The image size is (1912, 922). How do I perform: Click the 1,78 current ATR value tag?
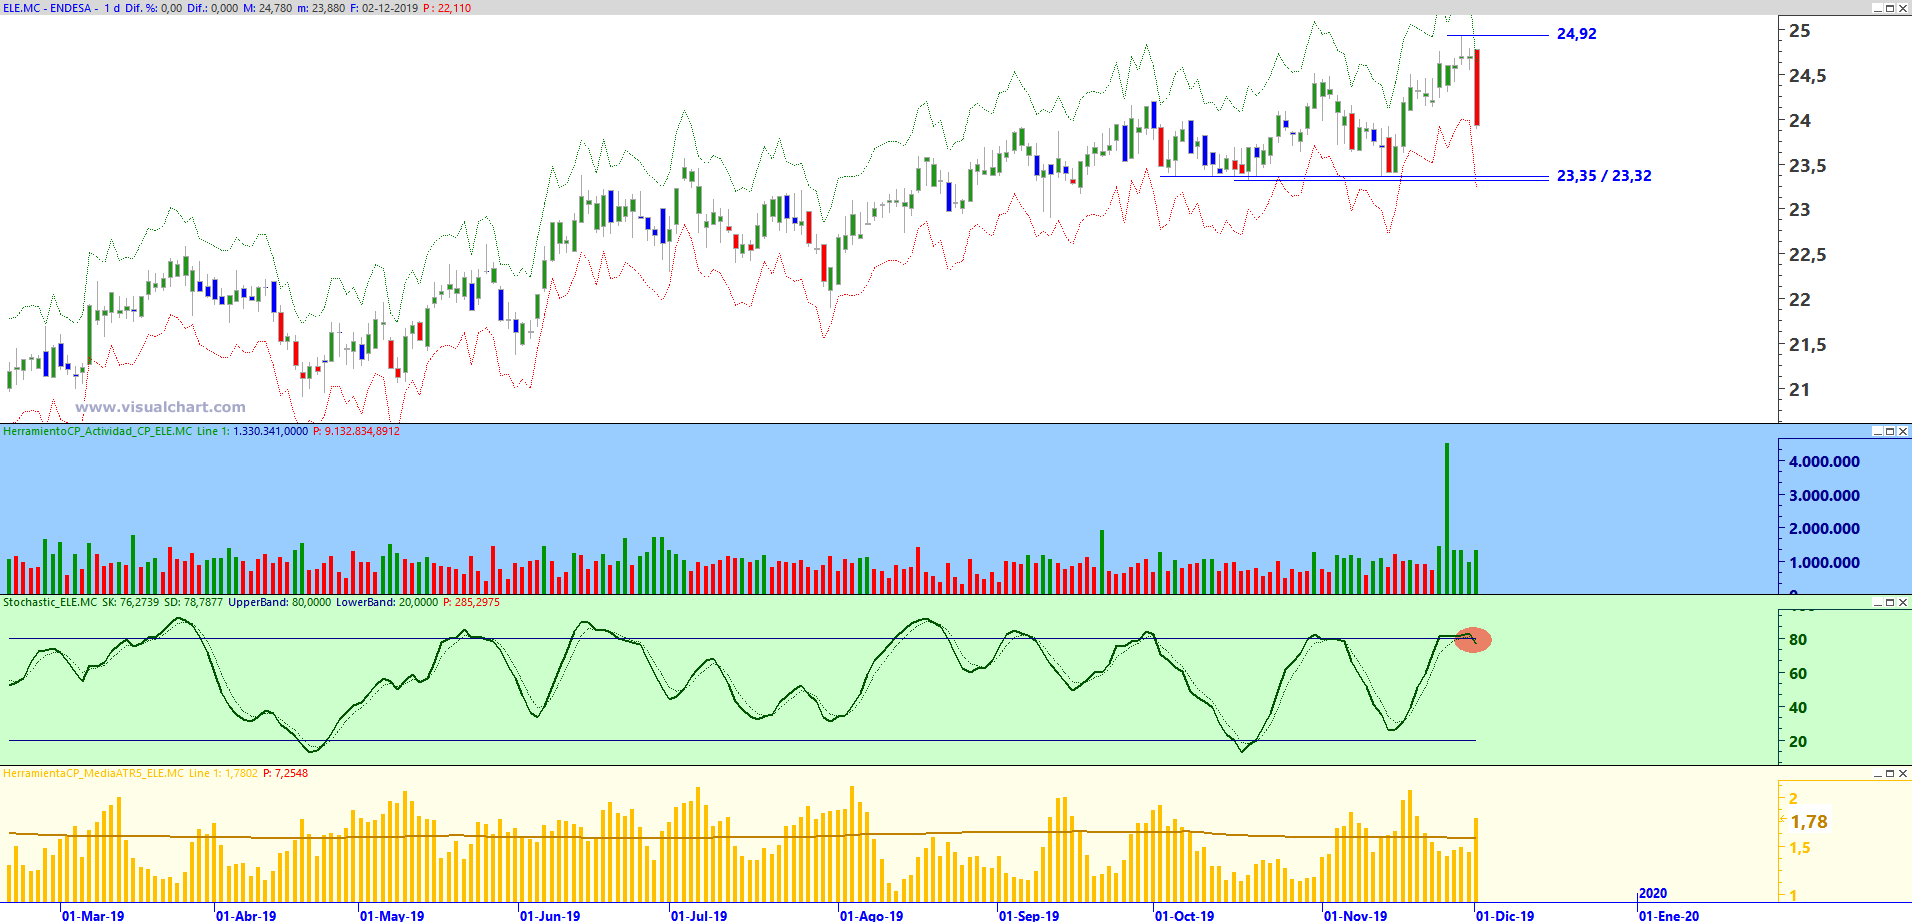click(x=1809, y=822)
